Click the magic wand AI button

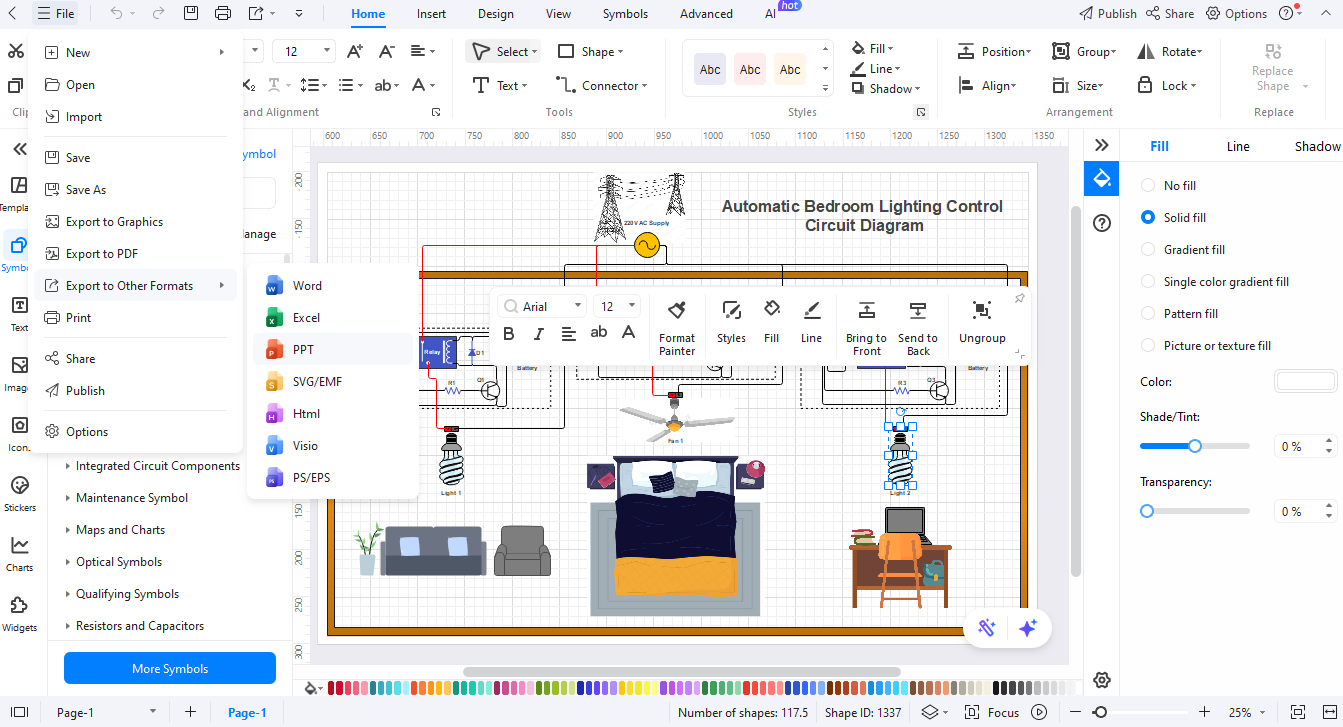(987, 628)
